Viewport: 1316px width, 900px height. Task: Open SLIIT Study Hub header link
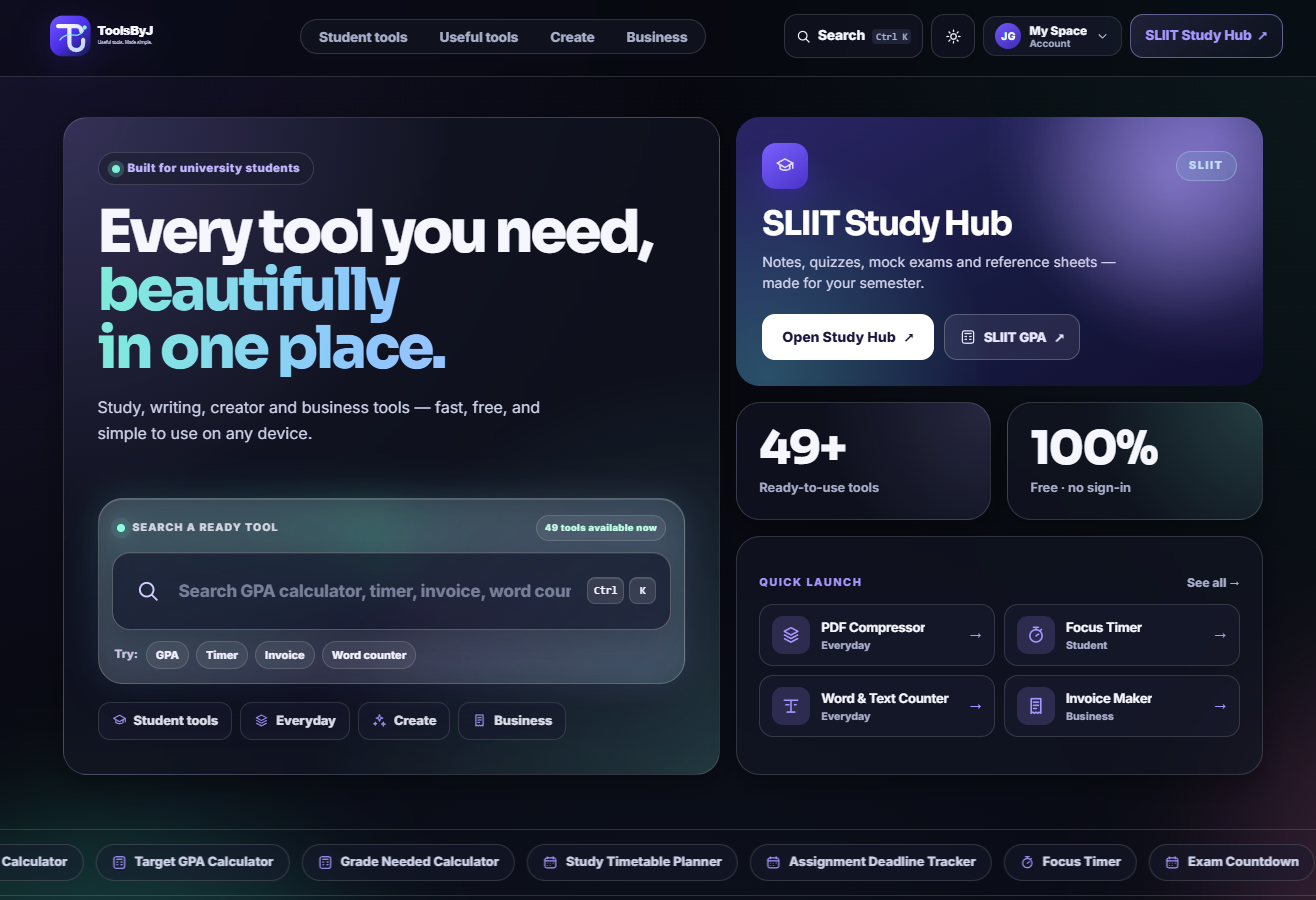pos(1206,36)
